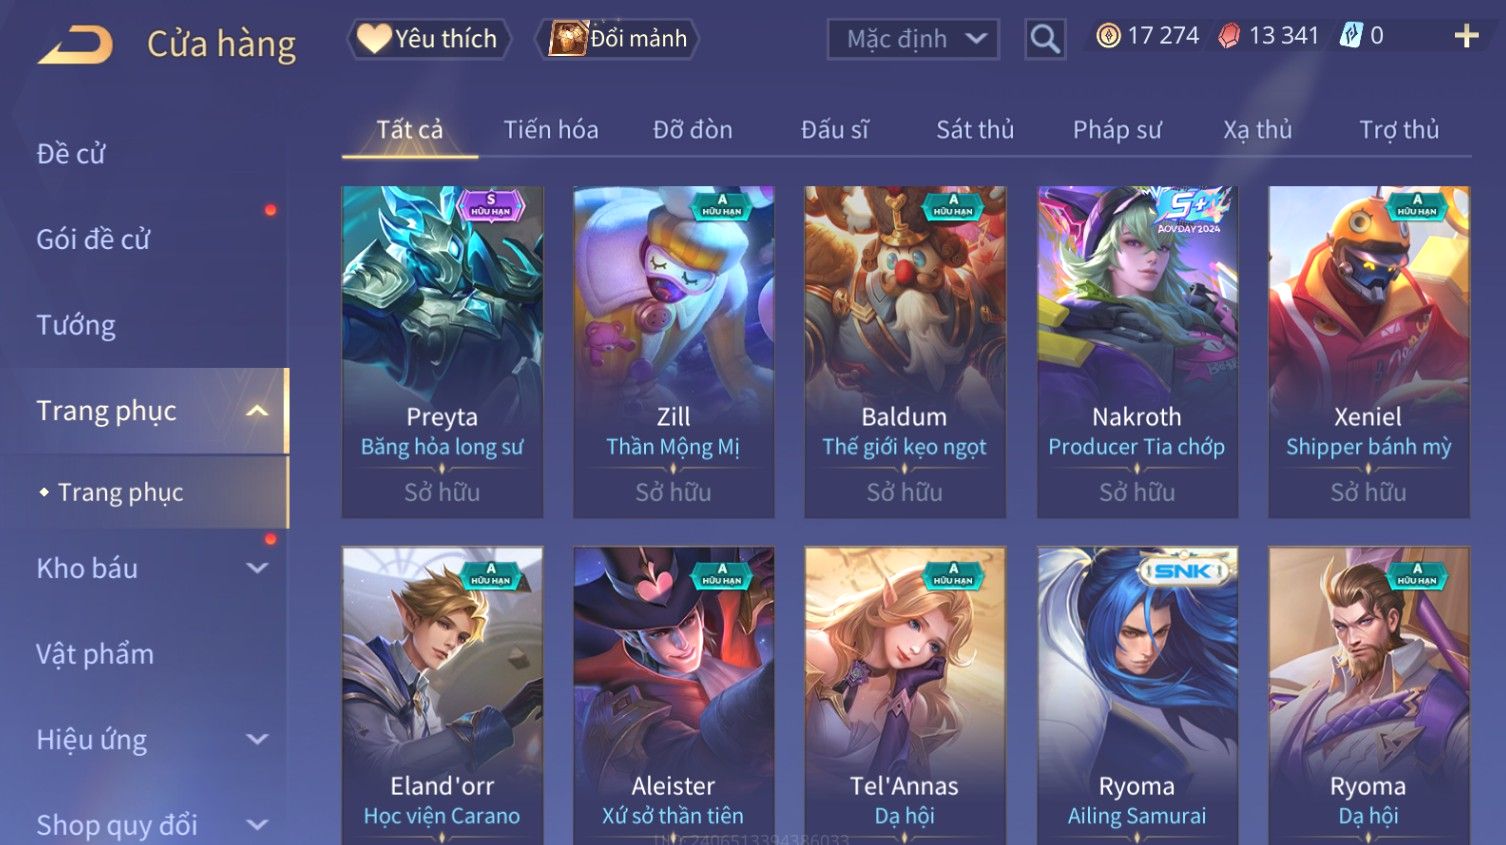Open Tướng in the sidebar
The width and height of the screenshot is (1506, 845).
click(76, 326)
